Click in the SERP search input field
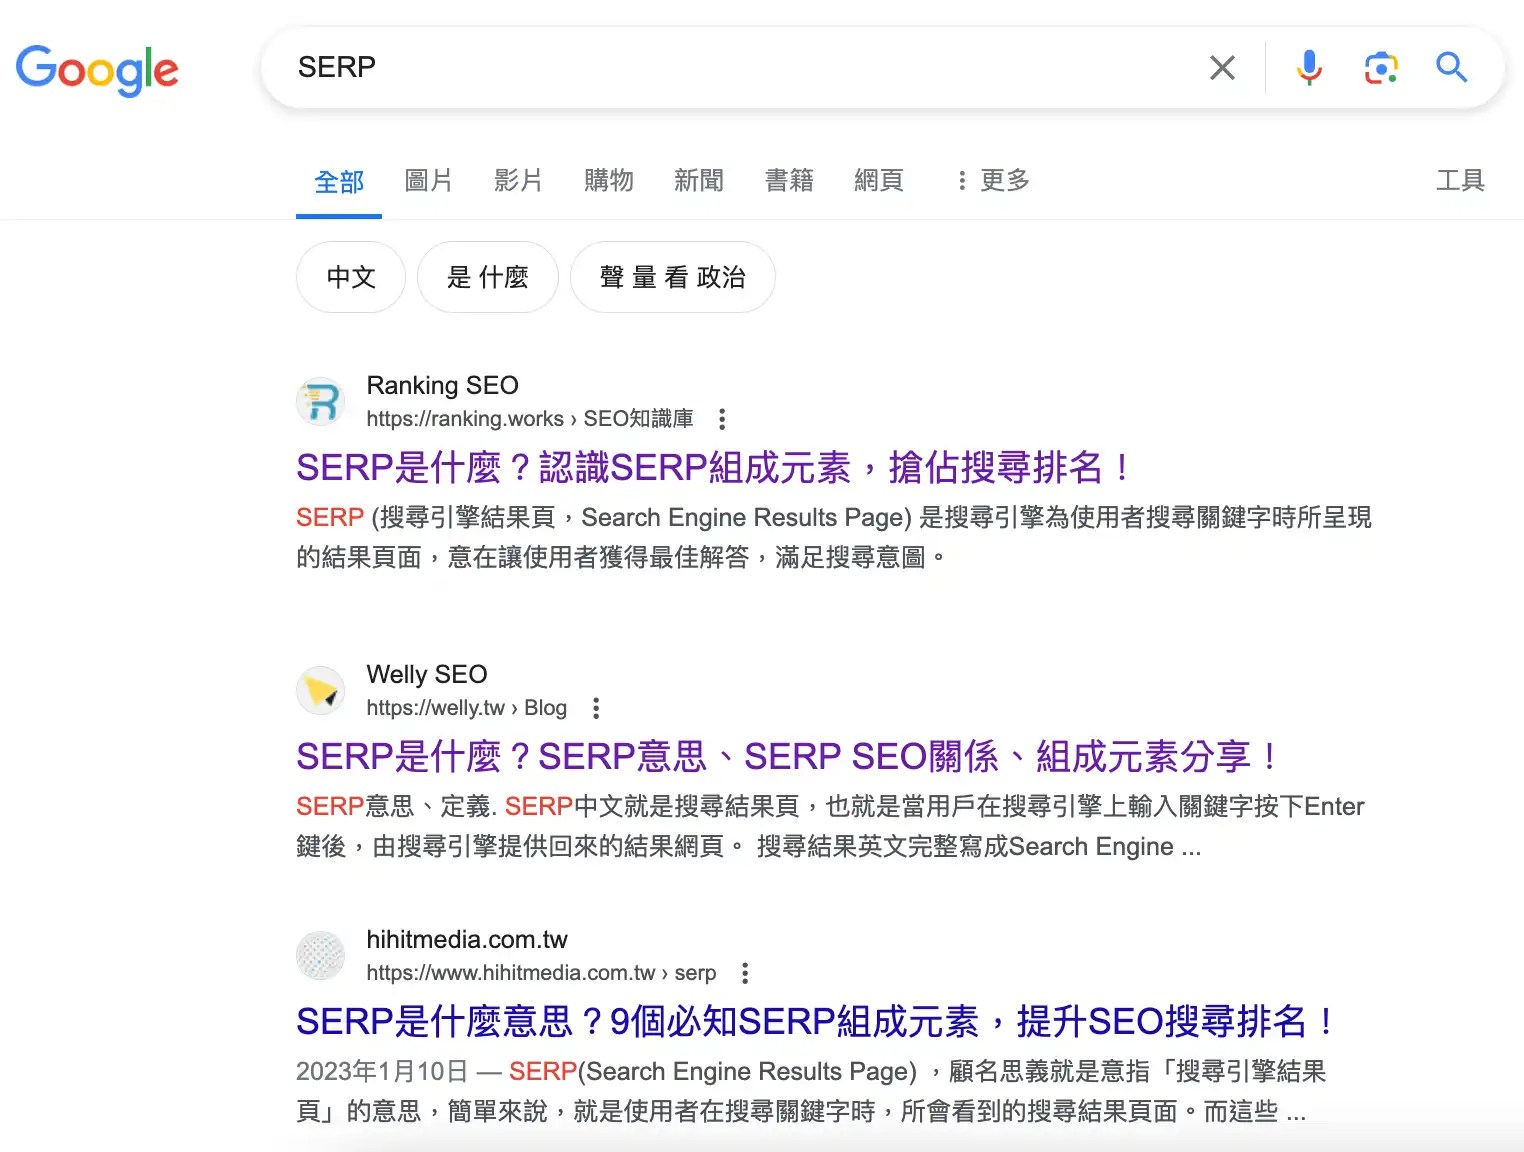 740,68
